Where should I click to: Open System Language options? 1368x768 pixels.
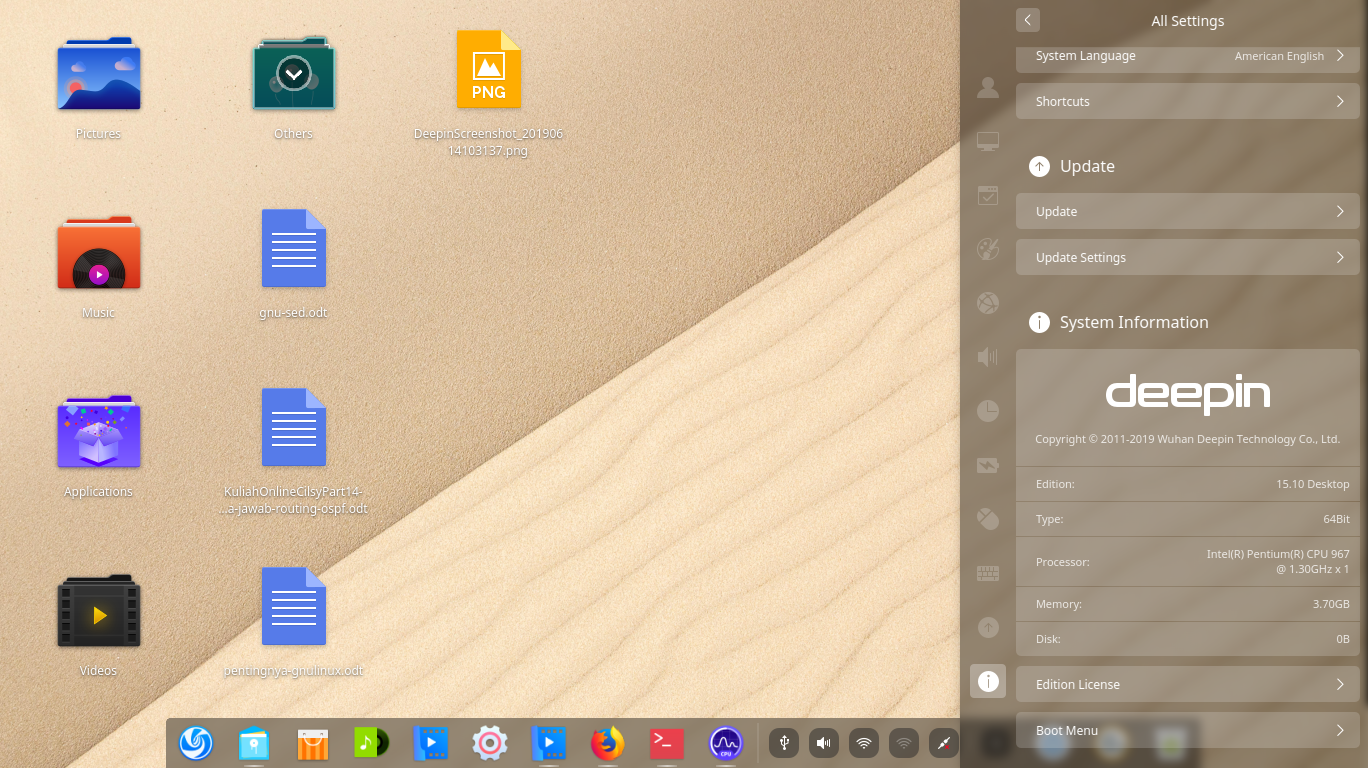1187,56
